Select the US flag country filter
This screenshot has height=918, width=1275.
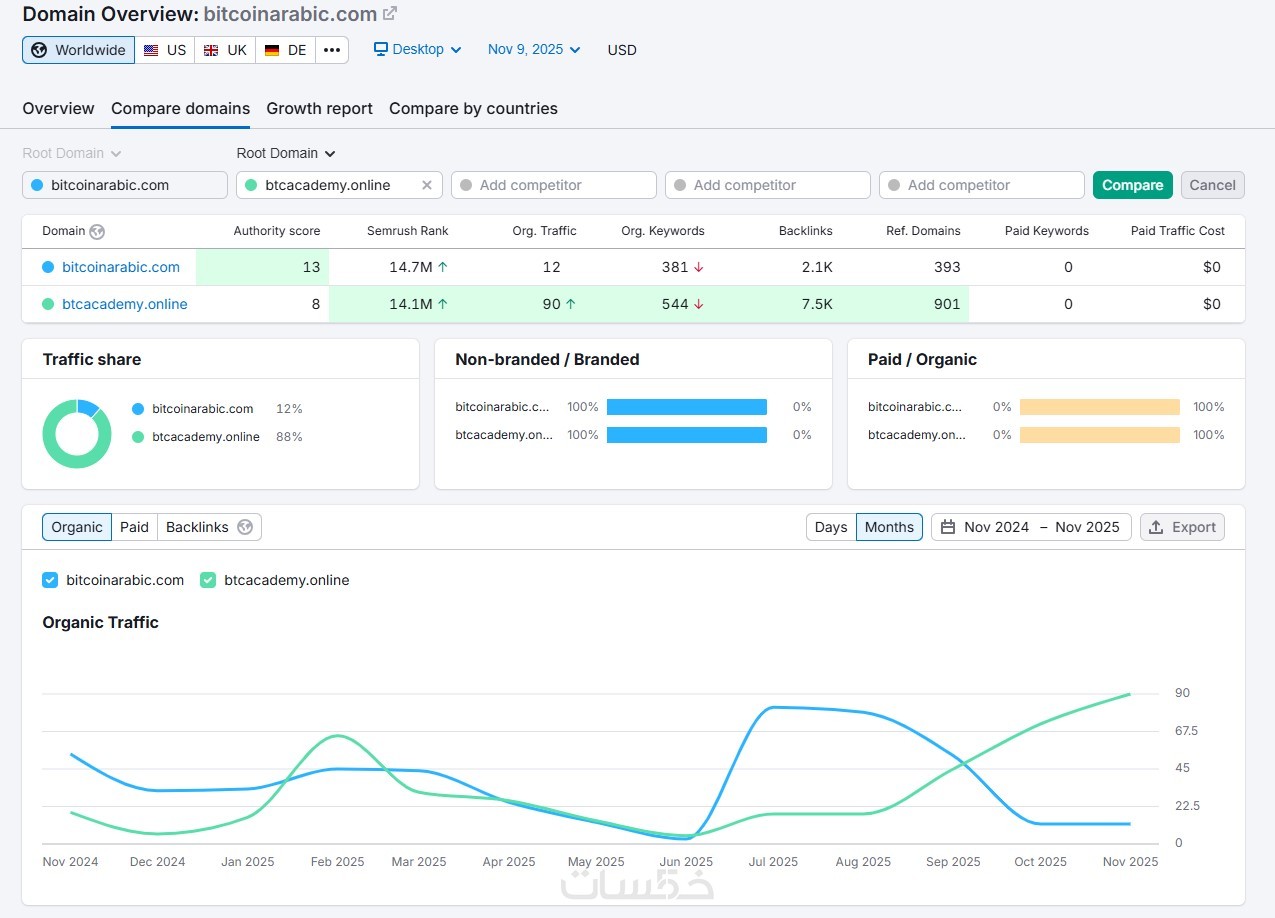(165, 50)
